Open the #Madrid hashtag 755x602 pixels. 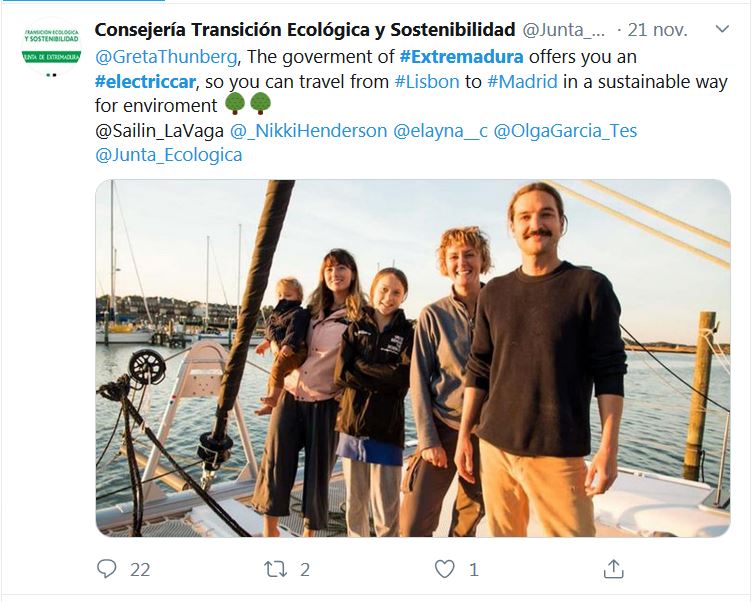click(522, 82)
